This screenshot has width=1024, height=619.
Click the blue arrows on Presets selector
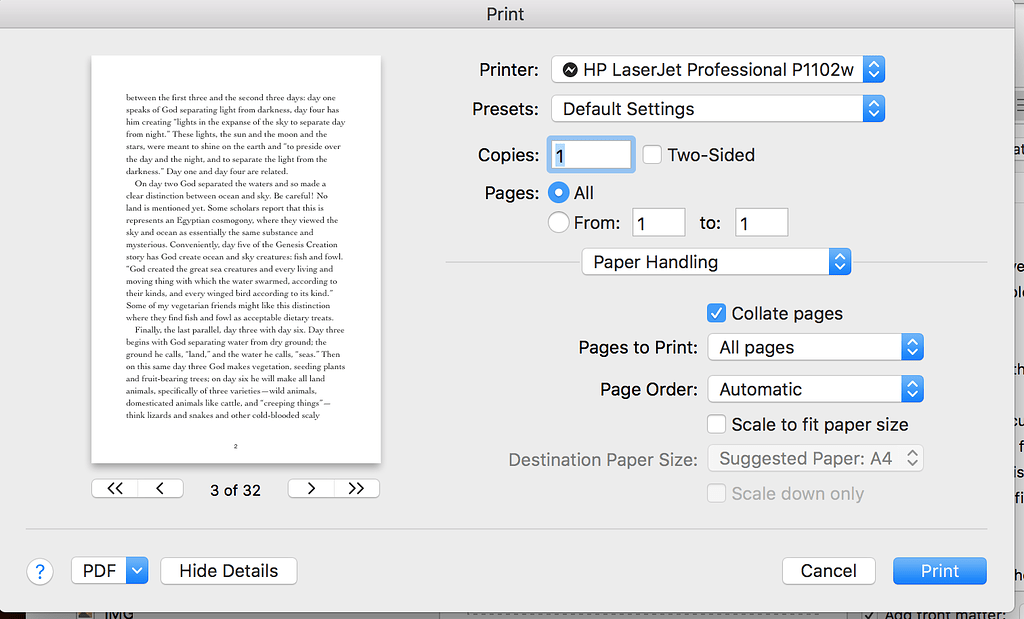point(873,108)
